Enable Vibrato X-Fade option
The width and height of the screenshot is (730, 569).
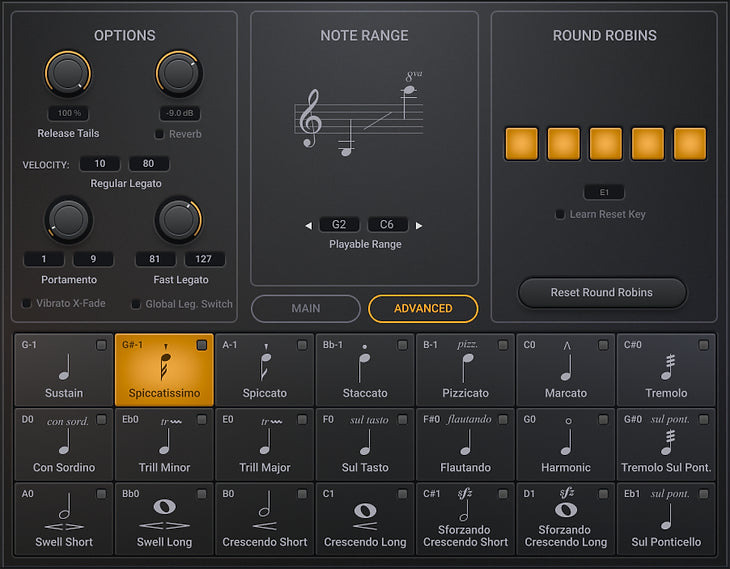[x=28, y=304]
